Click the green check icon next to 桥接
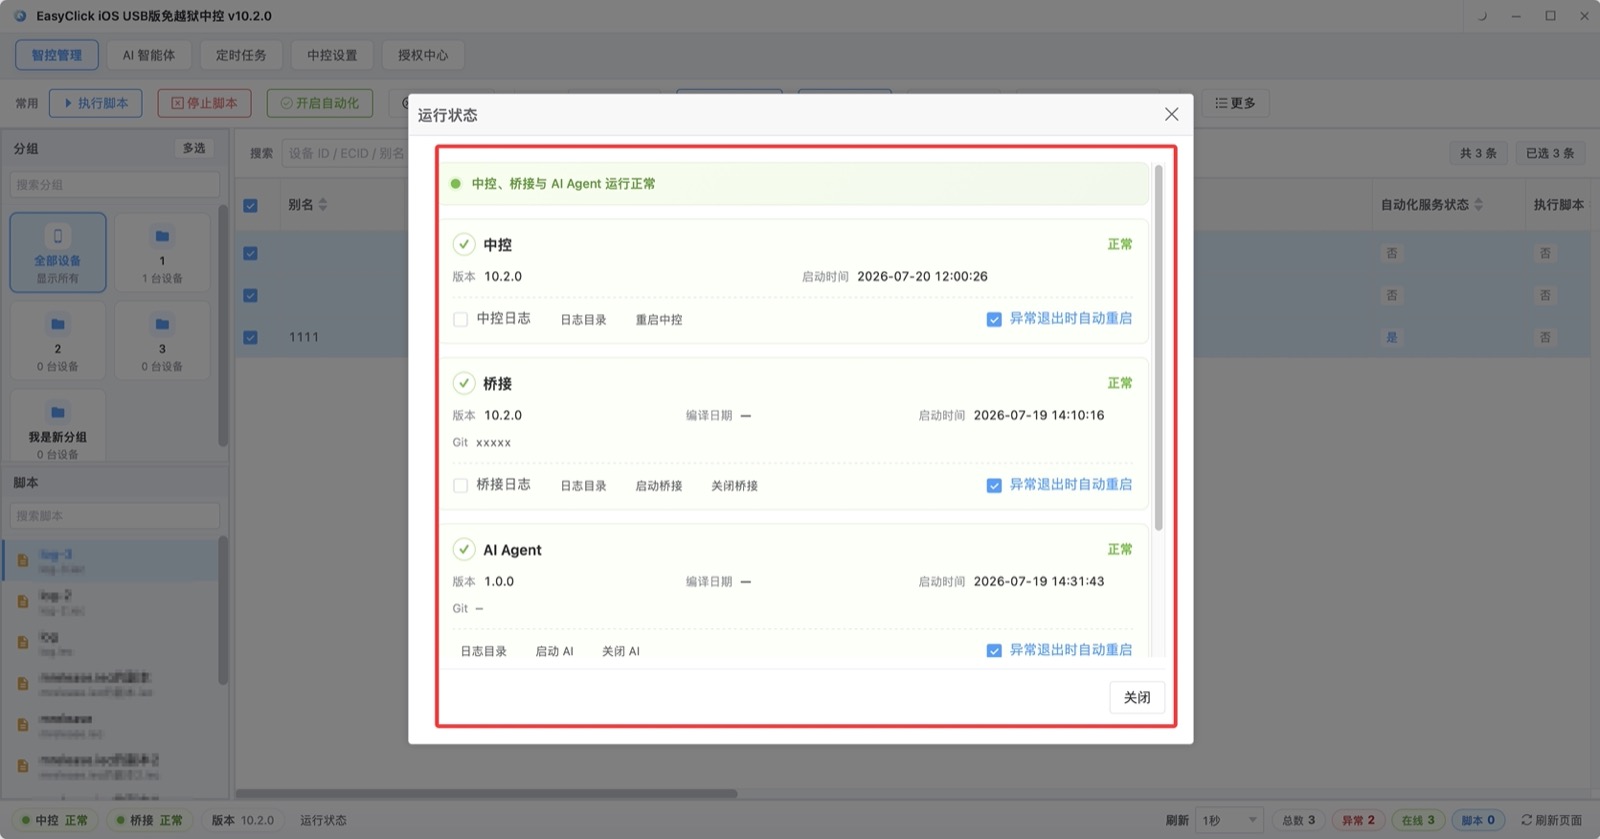This screenshot has width=1600, height=839. point(464,383)
